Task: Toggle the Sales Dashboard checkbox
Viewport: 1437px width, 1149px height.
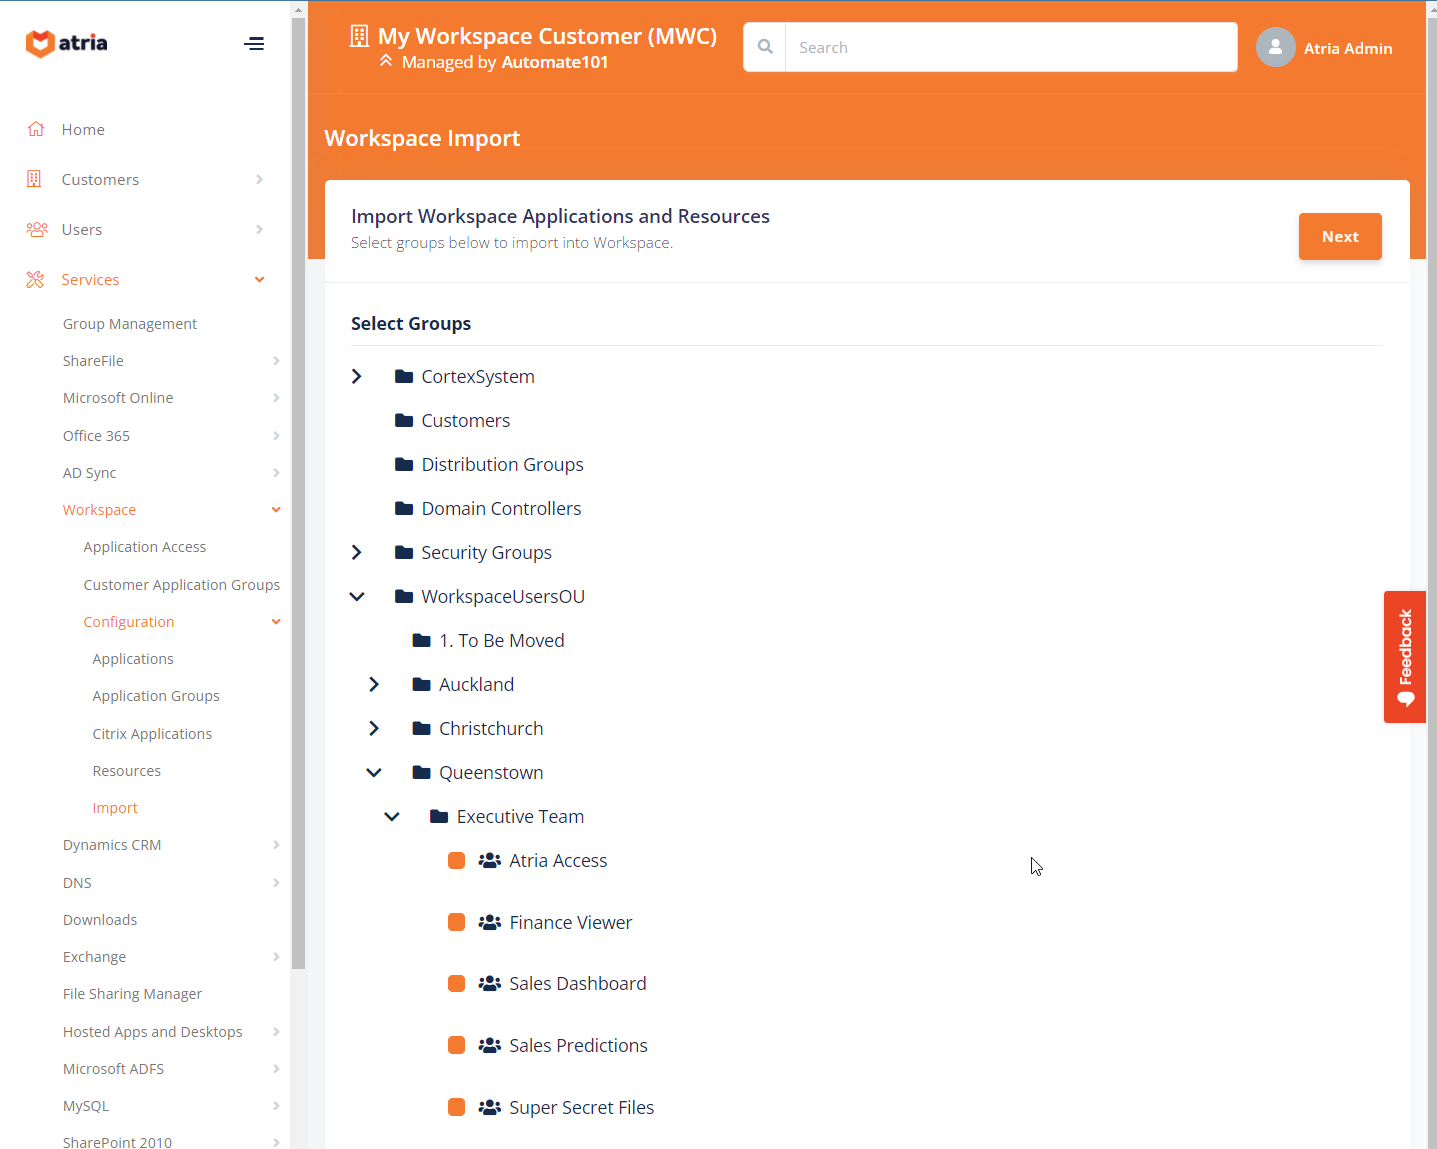Action: pos(456,983)
